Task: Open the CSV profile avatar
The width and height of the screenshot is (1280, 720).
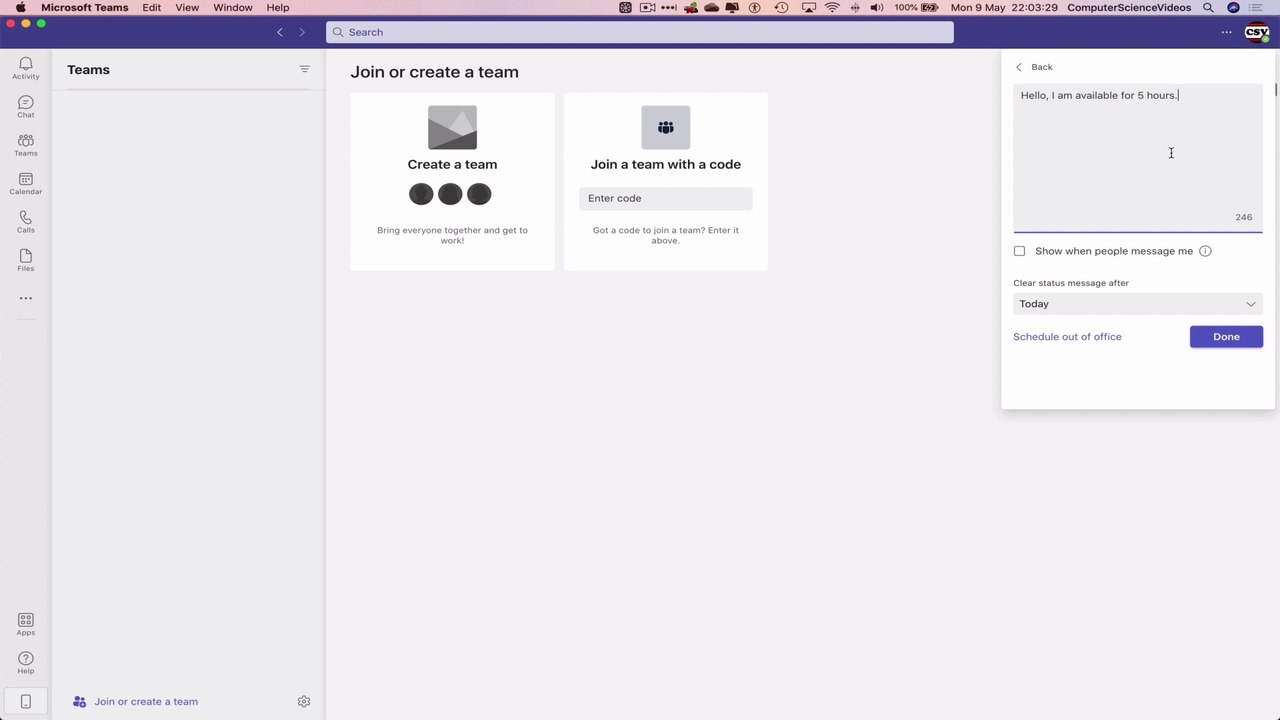Action: (1257, 32)
